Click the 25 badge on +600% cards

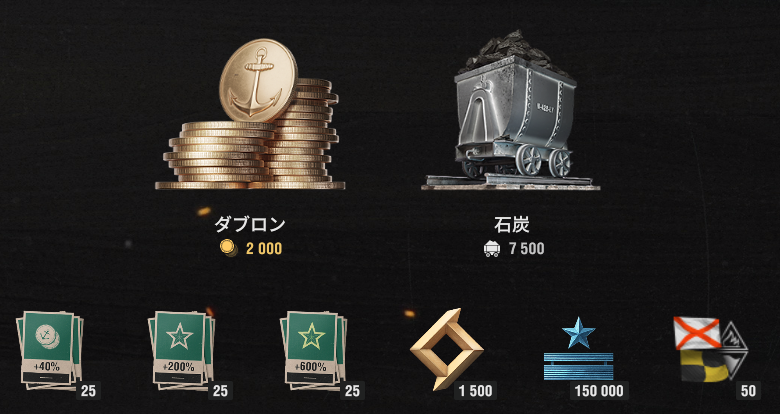click(x=352, y=391)
